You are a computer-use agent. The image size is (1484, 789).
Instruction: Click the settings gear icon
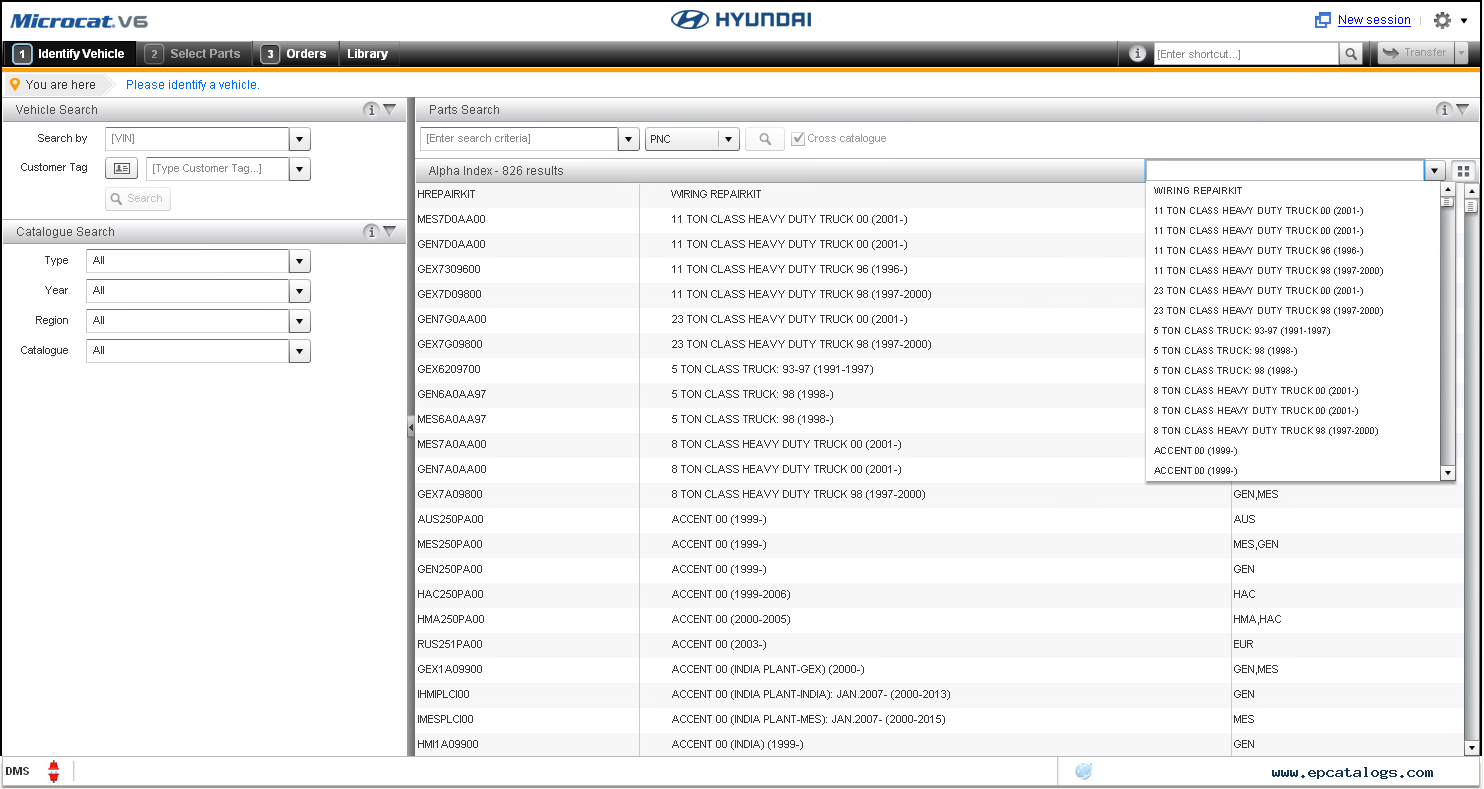coord(1442,20)
